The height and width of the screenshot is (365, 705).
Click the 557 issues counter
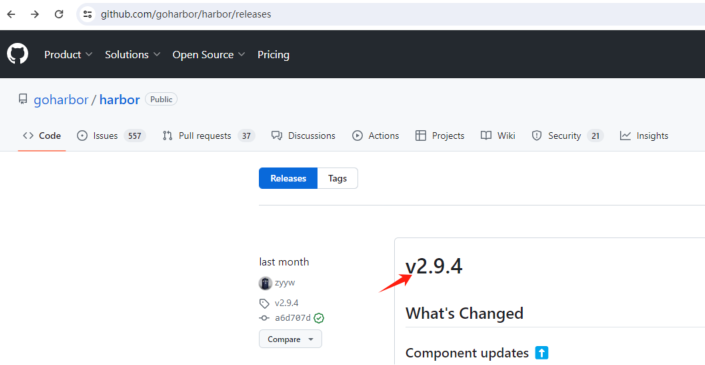pos(134,136)
